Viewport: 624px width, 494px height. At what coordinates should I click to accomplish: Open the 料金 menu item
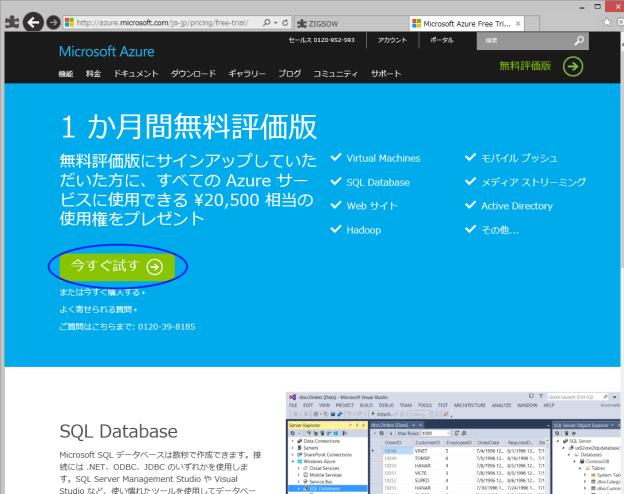[x=93, y=74]
